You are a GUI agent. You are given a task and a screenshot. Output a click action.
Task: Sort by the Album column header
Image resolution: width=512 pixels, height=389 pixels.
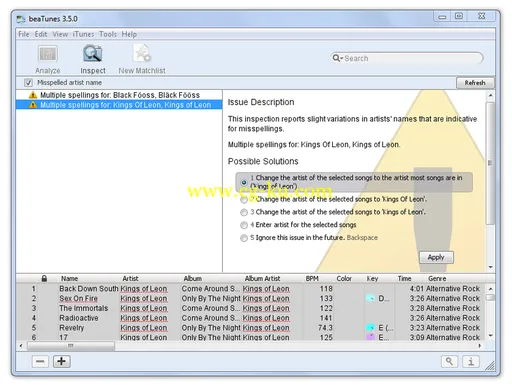[193, 278]
